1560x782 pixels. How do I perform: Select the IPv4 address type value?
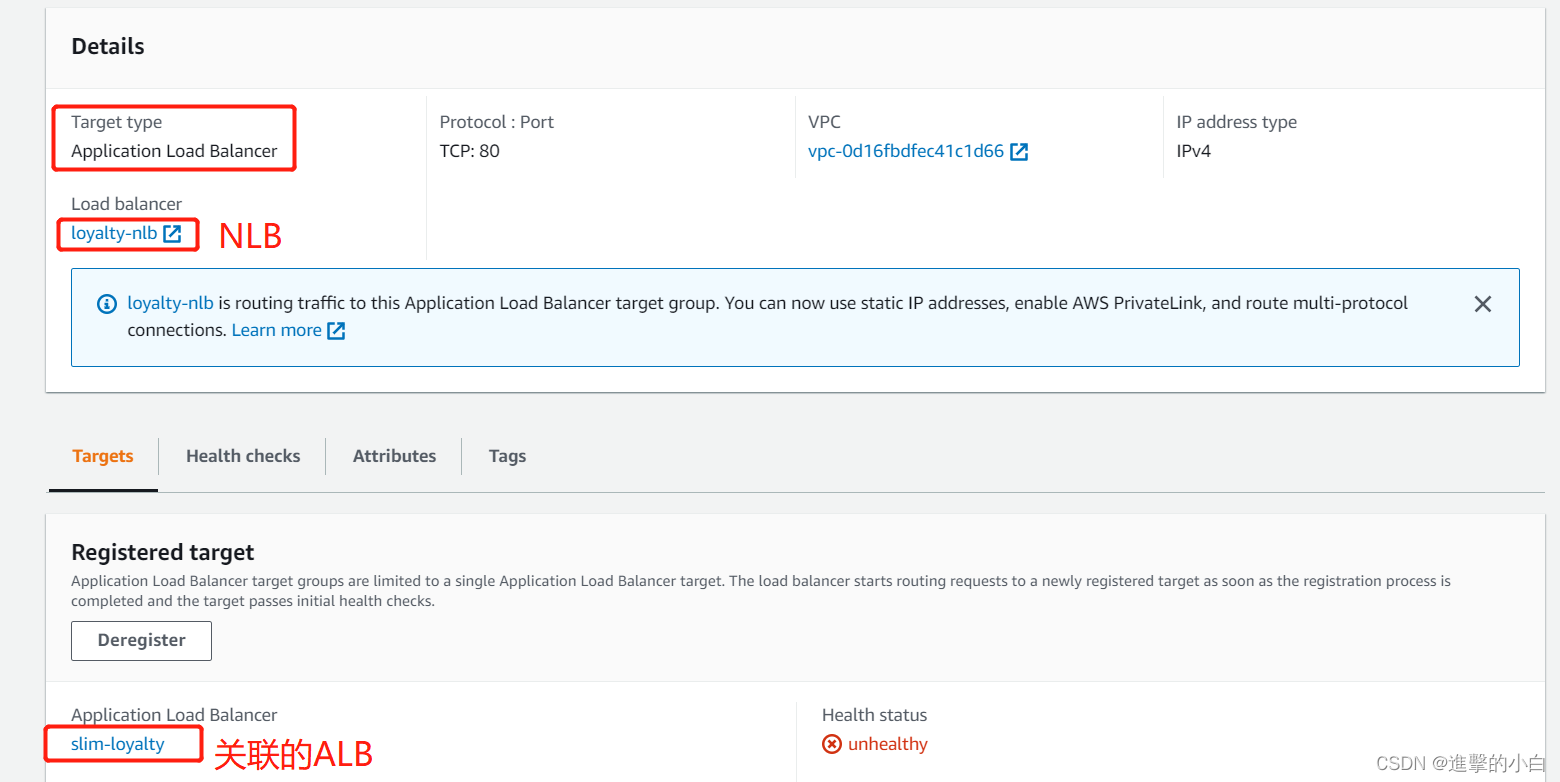click(x=1194, y=151)
